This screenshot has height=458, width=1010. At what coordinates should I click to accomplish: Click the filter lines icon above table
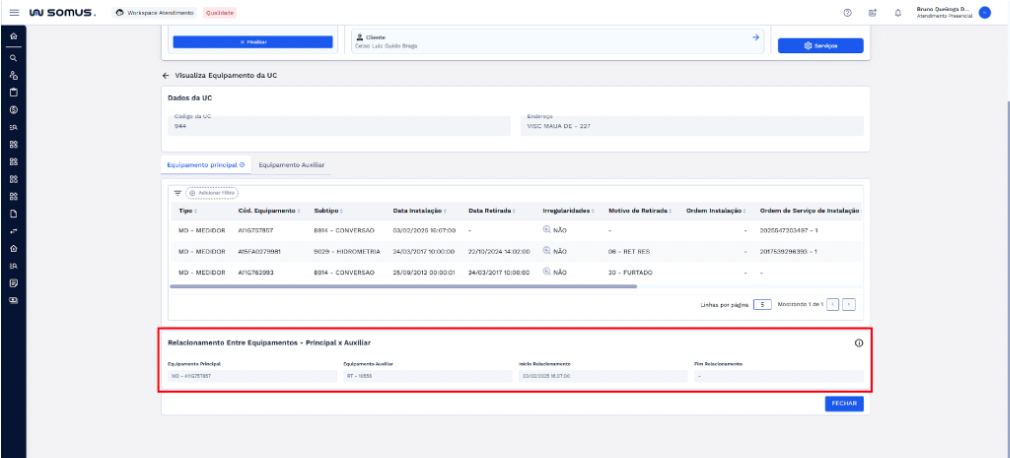coord(178,193)
